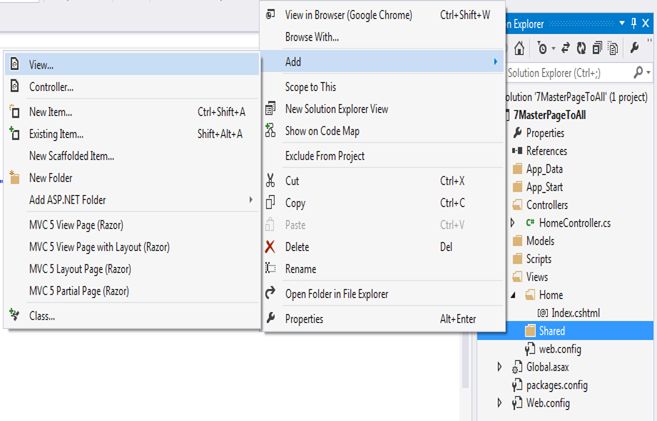Click the Sync with Active Document icon

click(566, 48)
